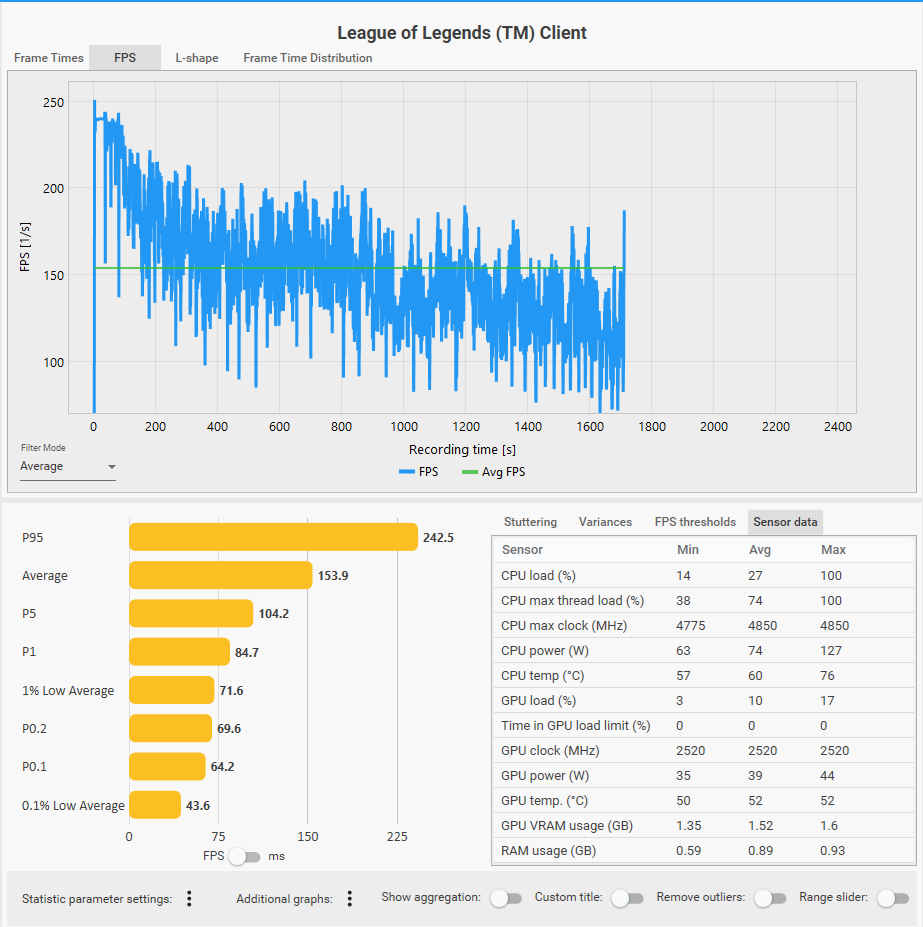Switch to Stuttering tab

[x=530, y=522]
